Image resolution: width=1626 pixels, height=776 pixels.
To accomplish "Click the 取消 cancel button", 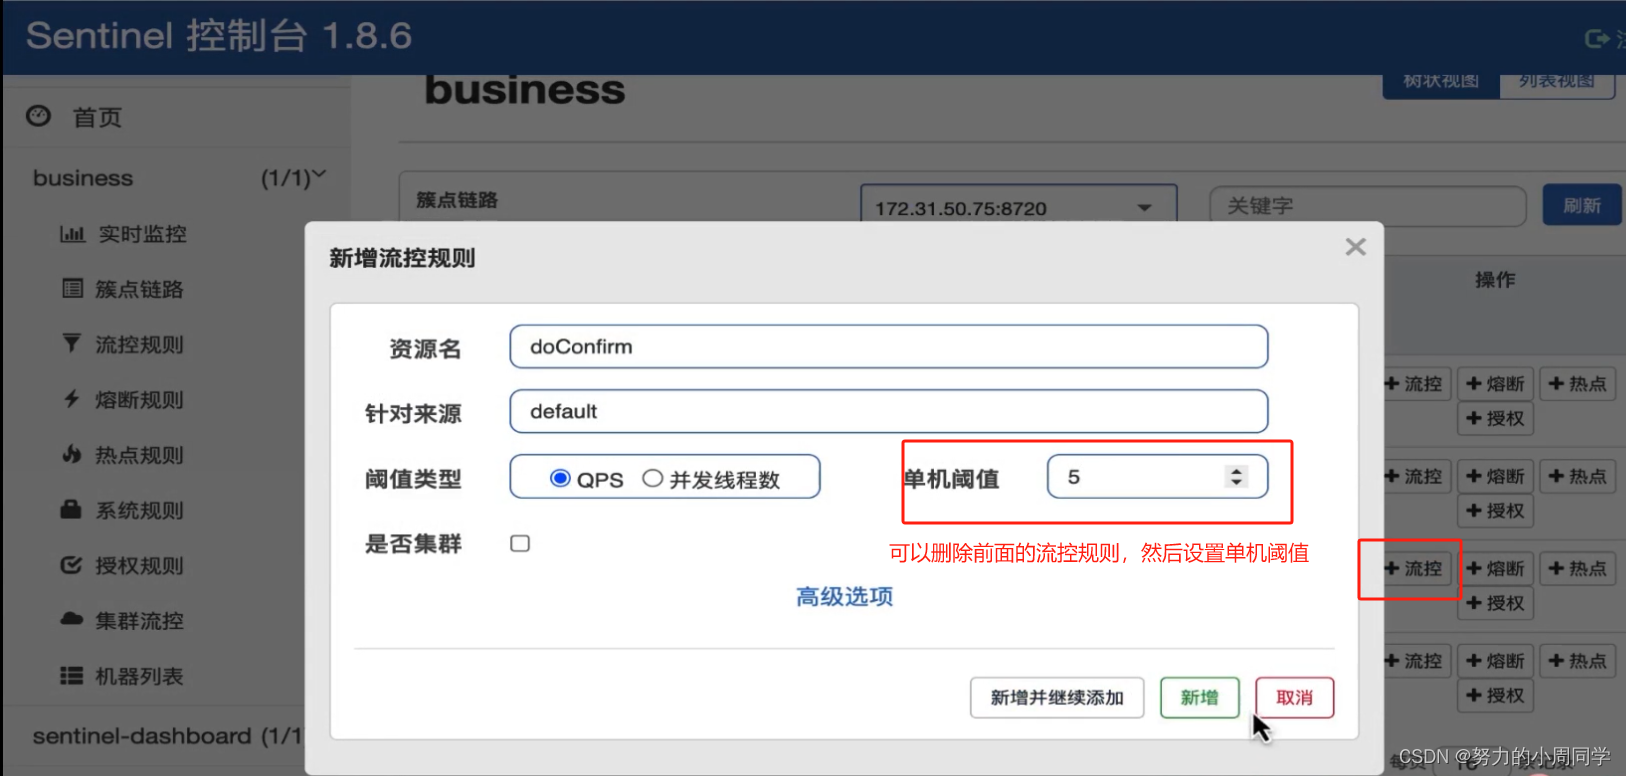I will tap(1294, 698).
